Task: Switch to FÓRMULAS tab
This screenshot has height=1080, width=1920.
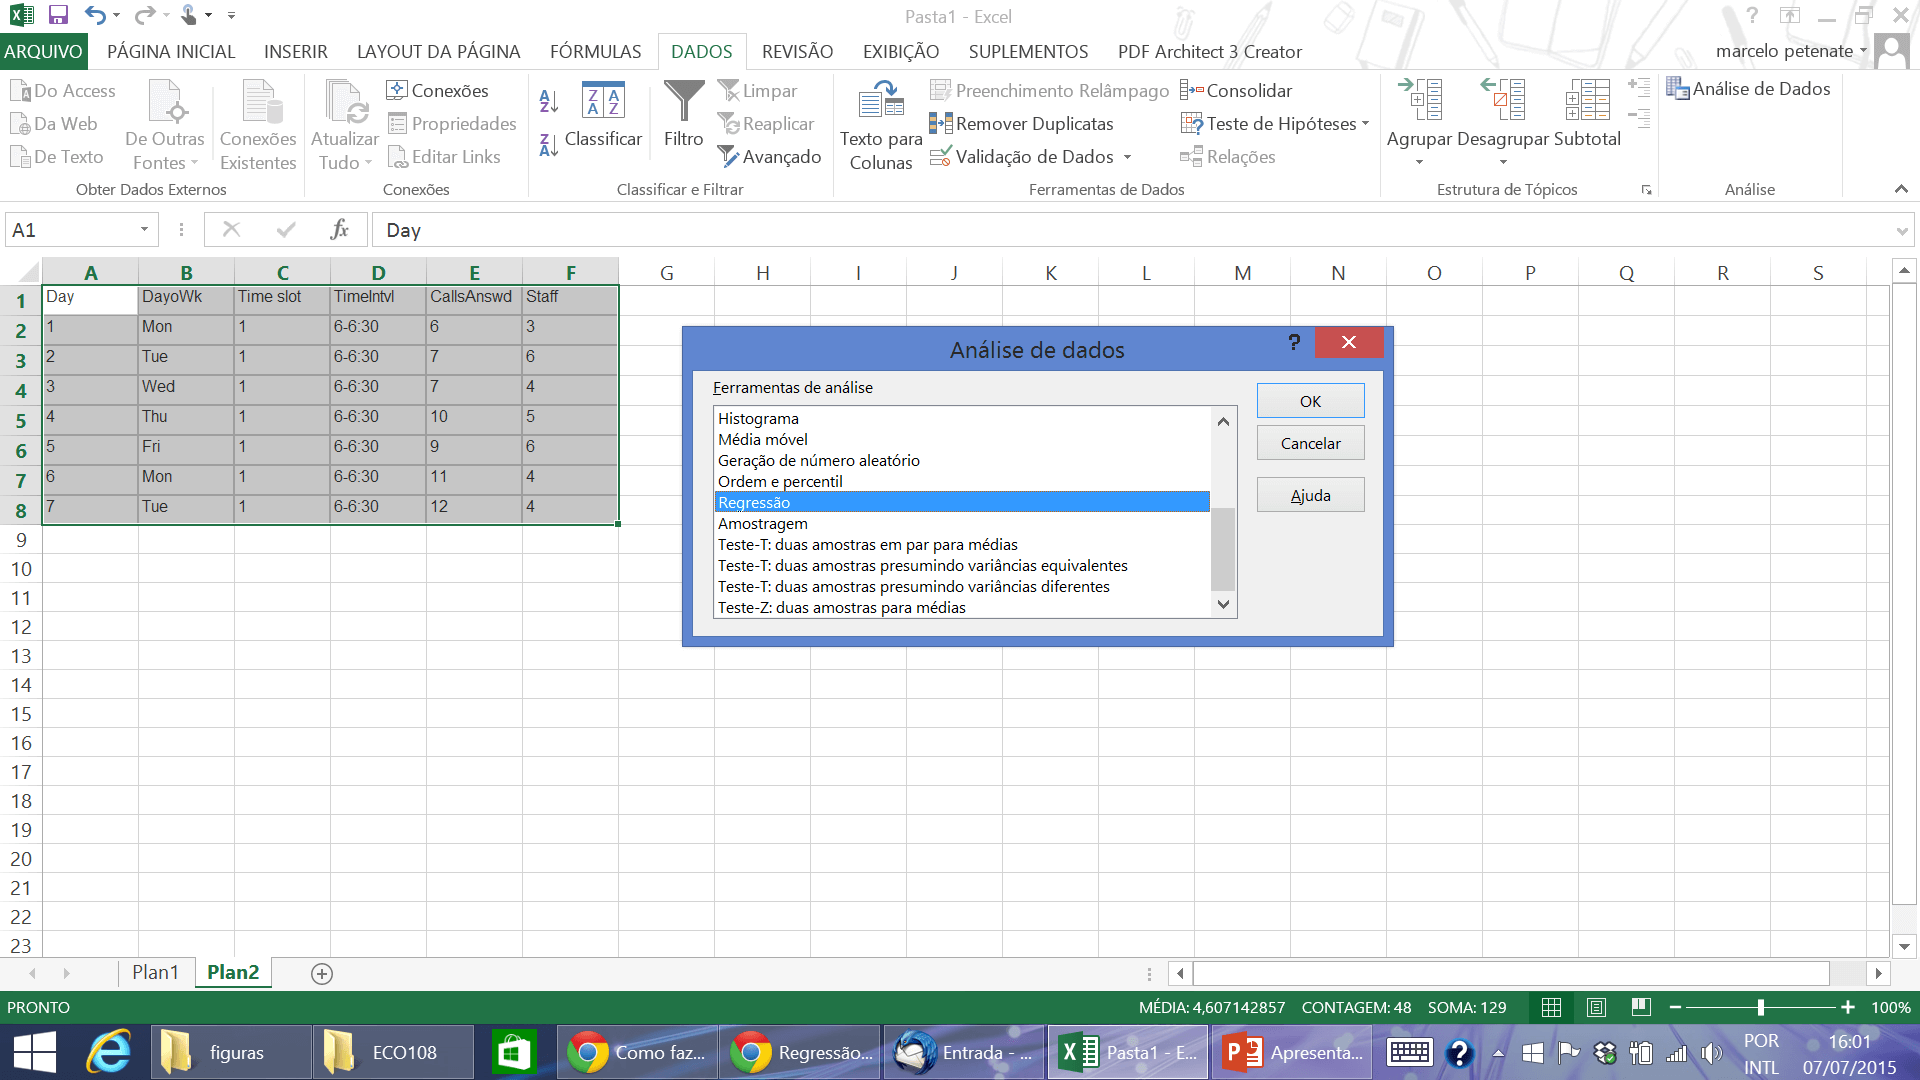Action: [596, 52]
